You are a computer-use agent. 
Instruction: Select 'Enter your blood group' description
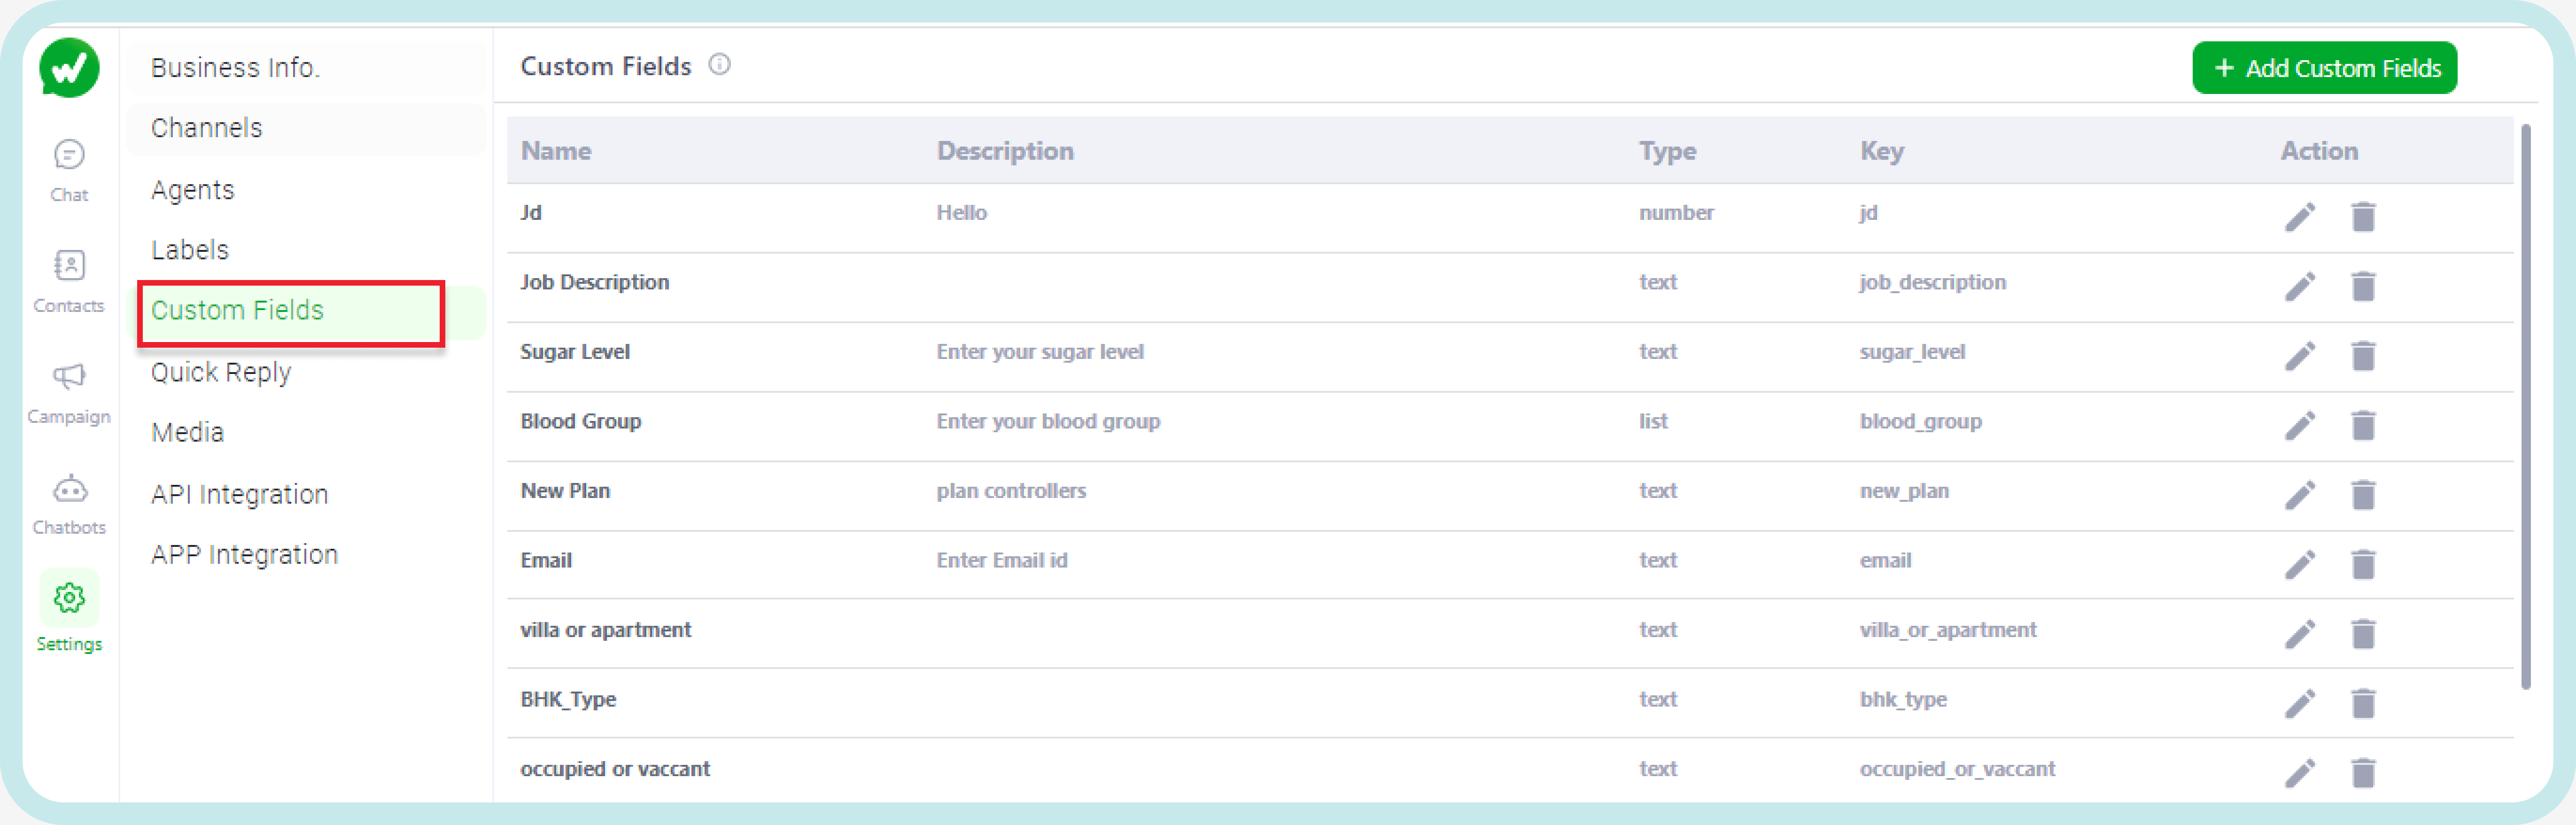coord(1048,422)
